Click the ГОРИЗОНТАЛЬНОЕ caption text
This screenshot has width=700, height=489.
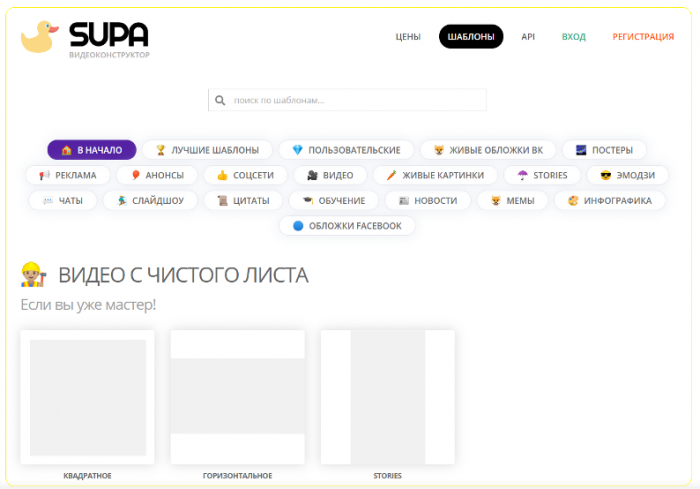[x=238, y=476]
